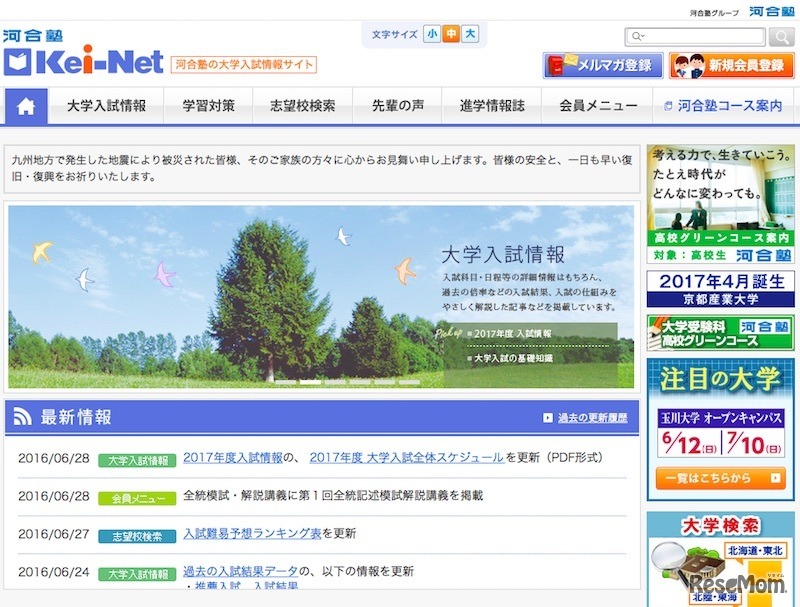Click the 河合塾の大学入試情報サイト tagline
Viewport: 800px width, 607px height.
pos(243,64)
